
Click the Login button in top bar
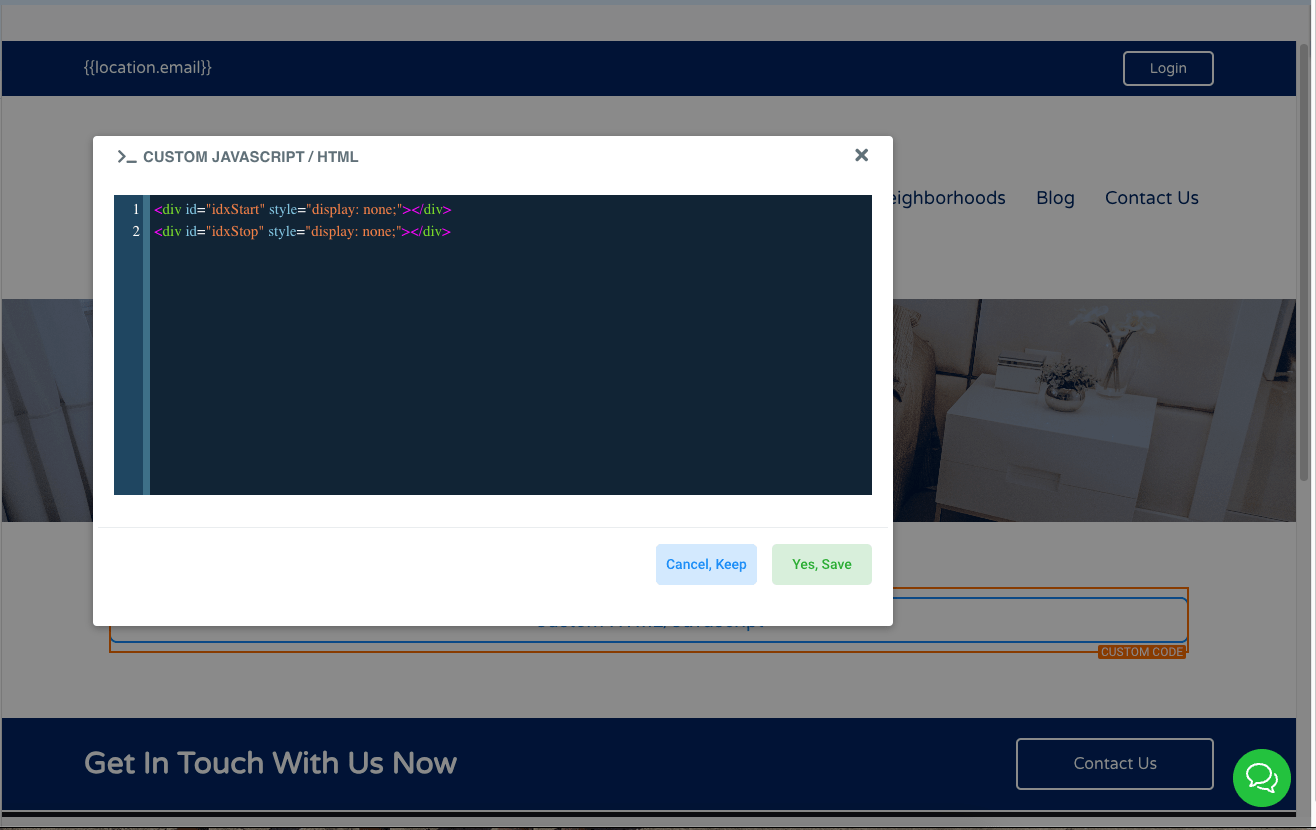[x=1167, y=68]
